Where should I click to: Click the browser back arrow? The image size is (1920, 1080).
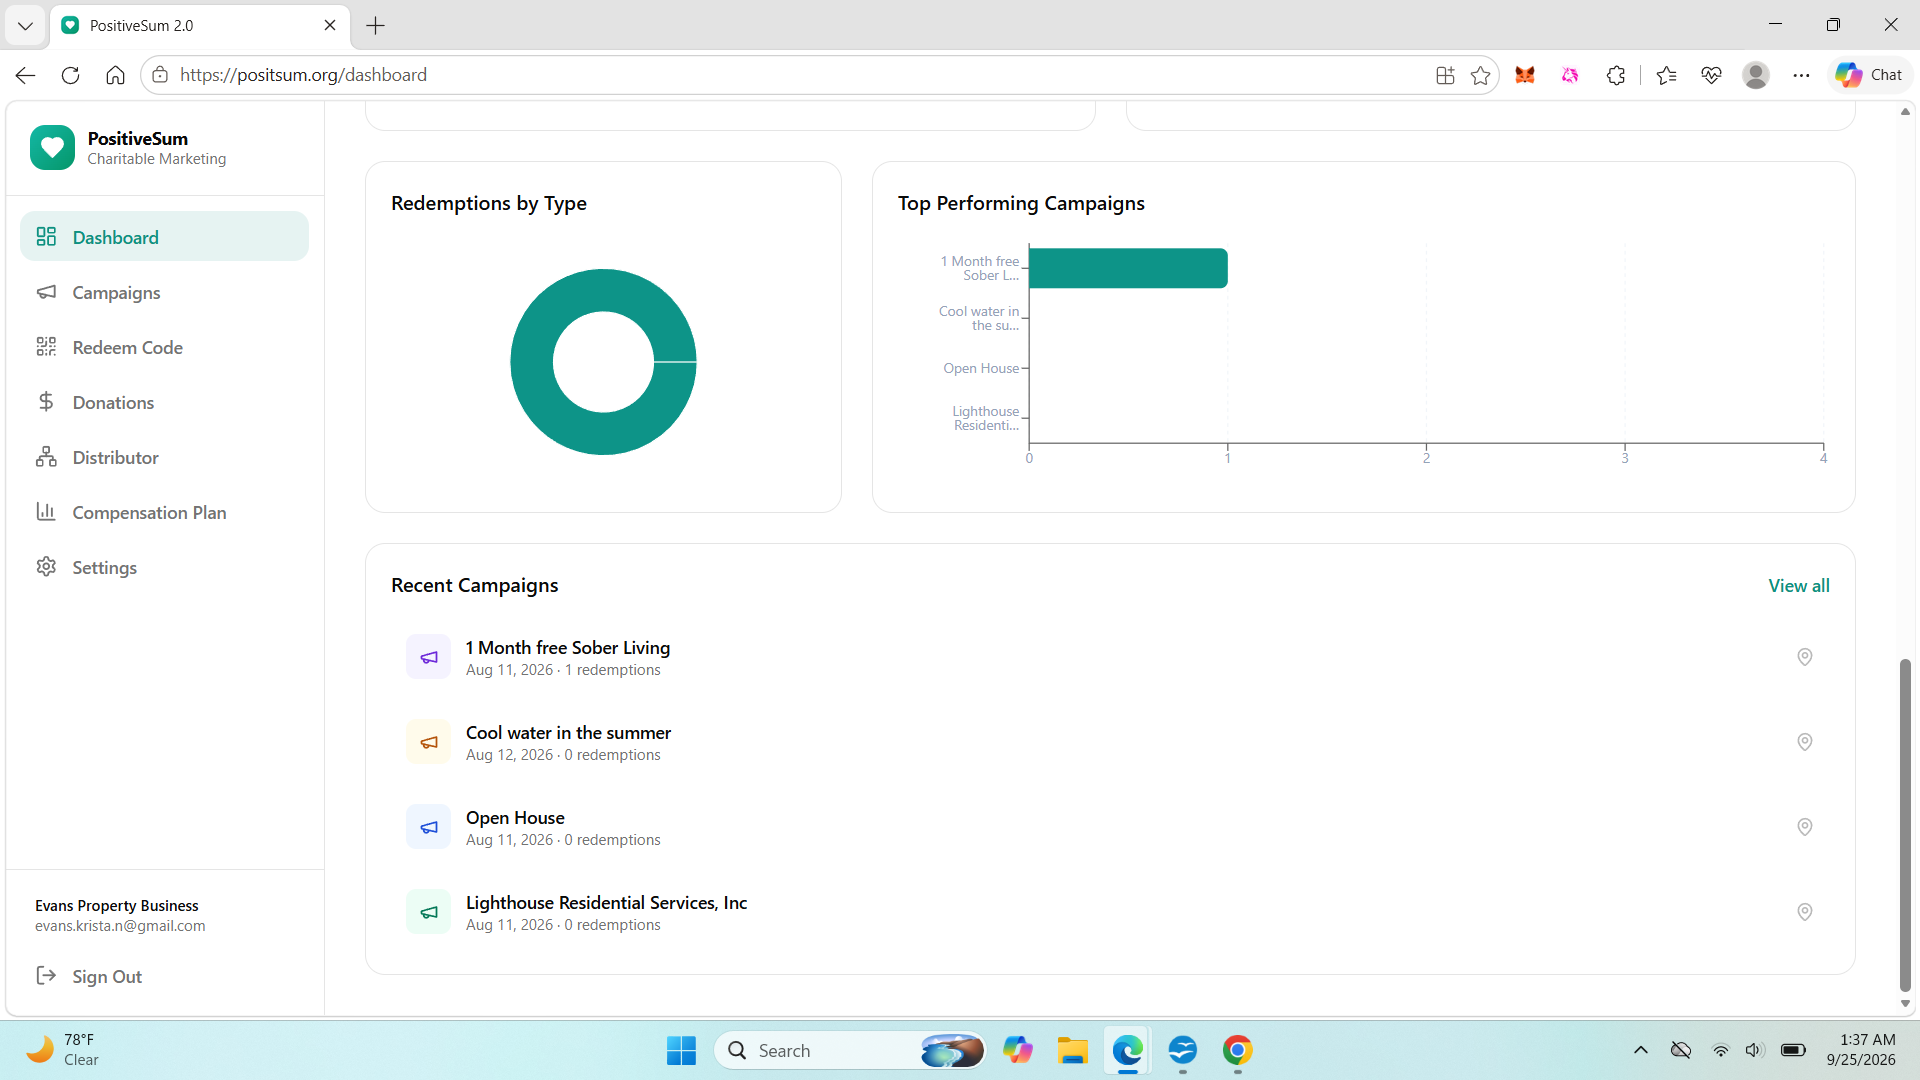click(26, 75)
